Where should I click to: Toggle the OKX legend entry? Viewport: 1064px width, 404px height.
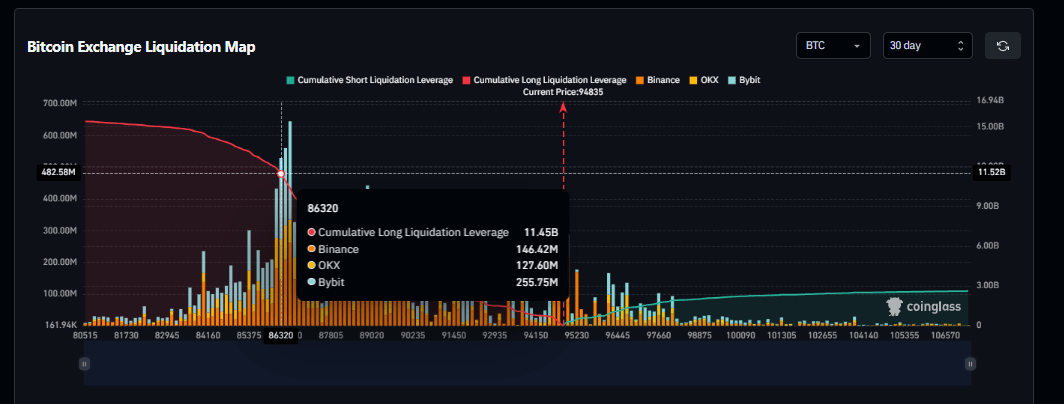point(711,79)
